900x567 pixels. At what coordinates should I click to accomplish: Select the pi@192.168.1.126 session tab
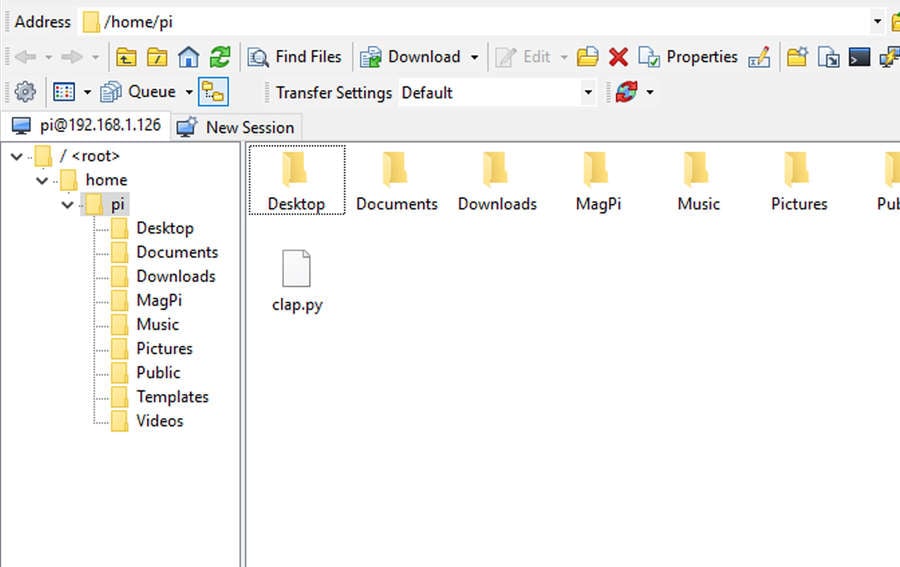[86, 127]
